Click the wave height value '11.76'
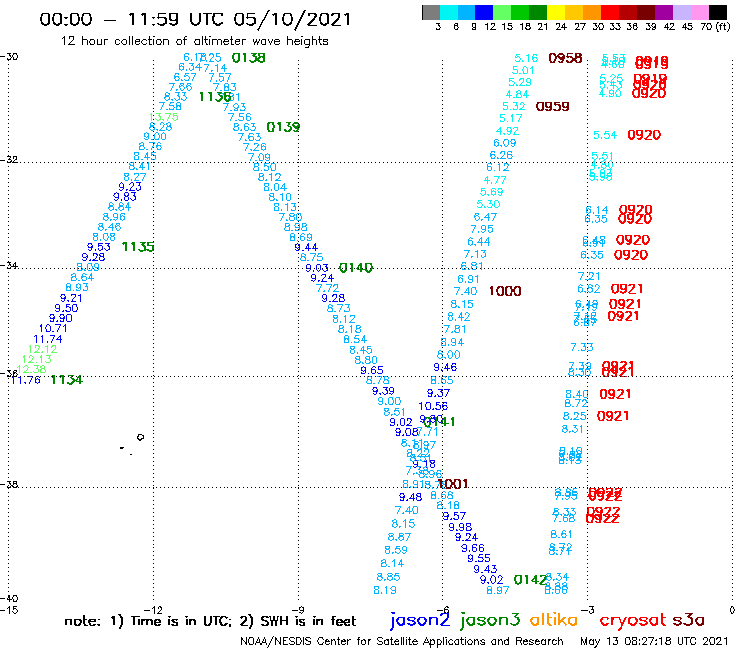The width and height of the screenshot is (740, 650). pyautogui.click(x=26, y=380)
